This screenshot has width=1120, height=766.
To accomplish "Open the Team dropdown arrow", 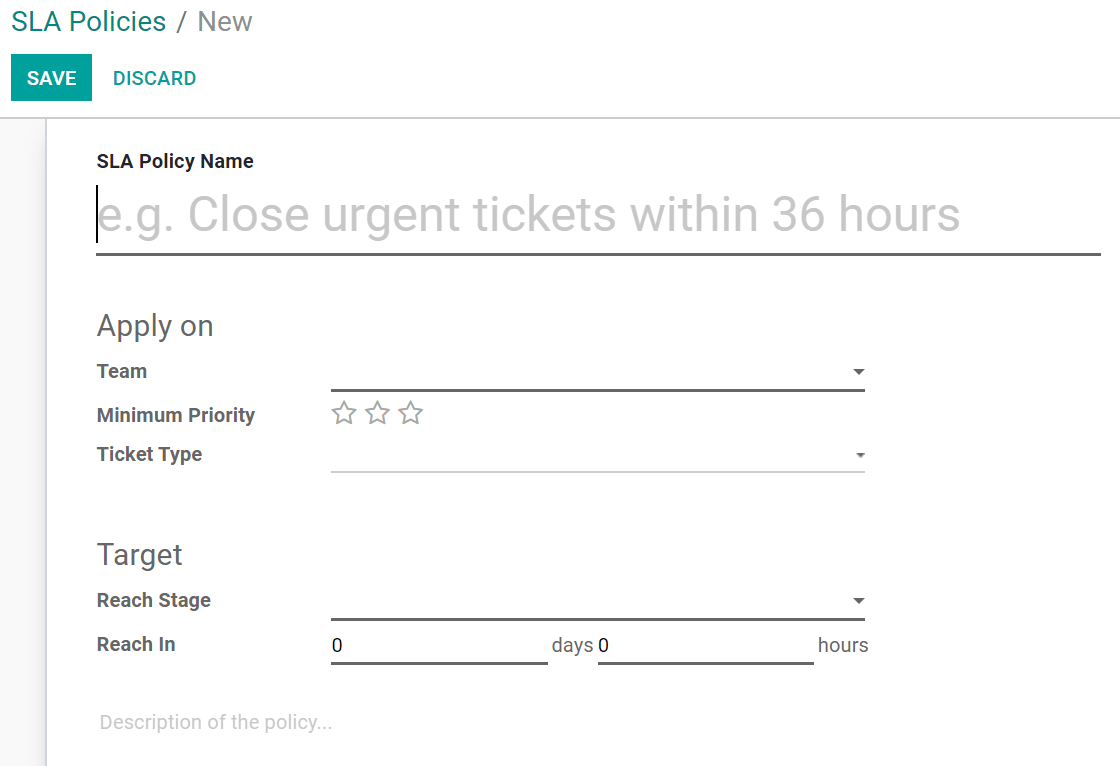I will pos(858,372).
